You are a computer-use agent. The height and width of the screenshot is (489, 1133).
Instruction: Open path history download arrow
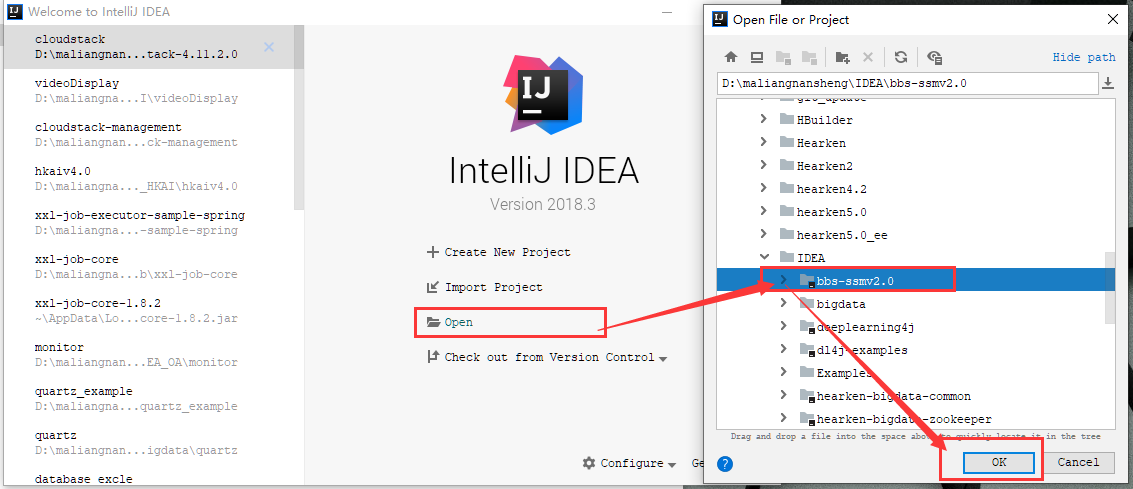1108,83
